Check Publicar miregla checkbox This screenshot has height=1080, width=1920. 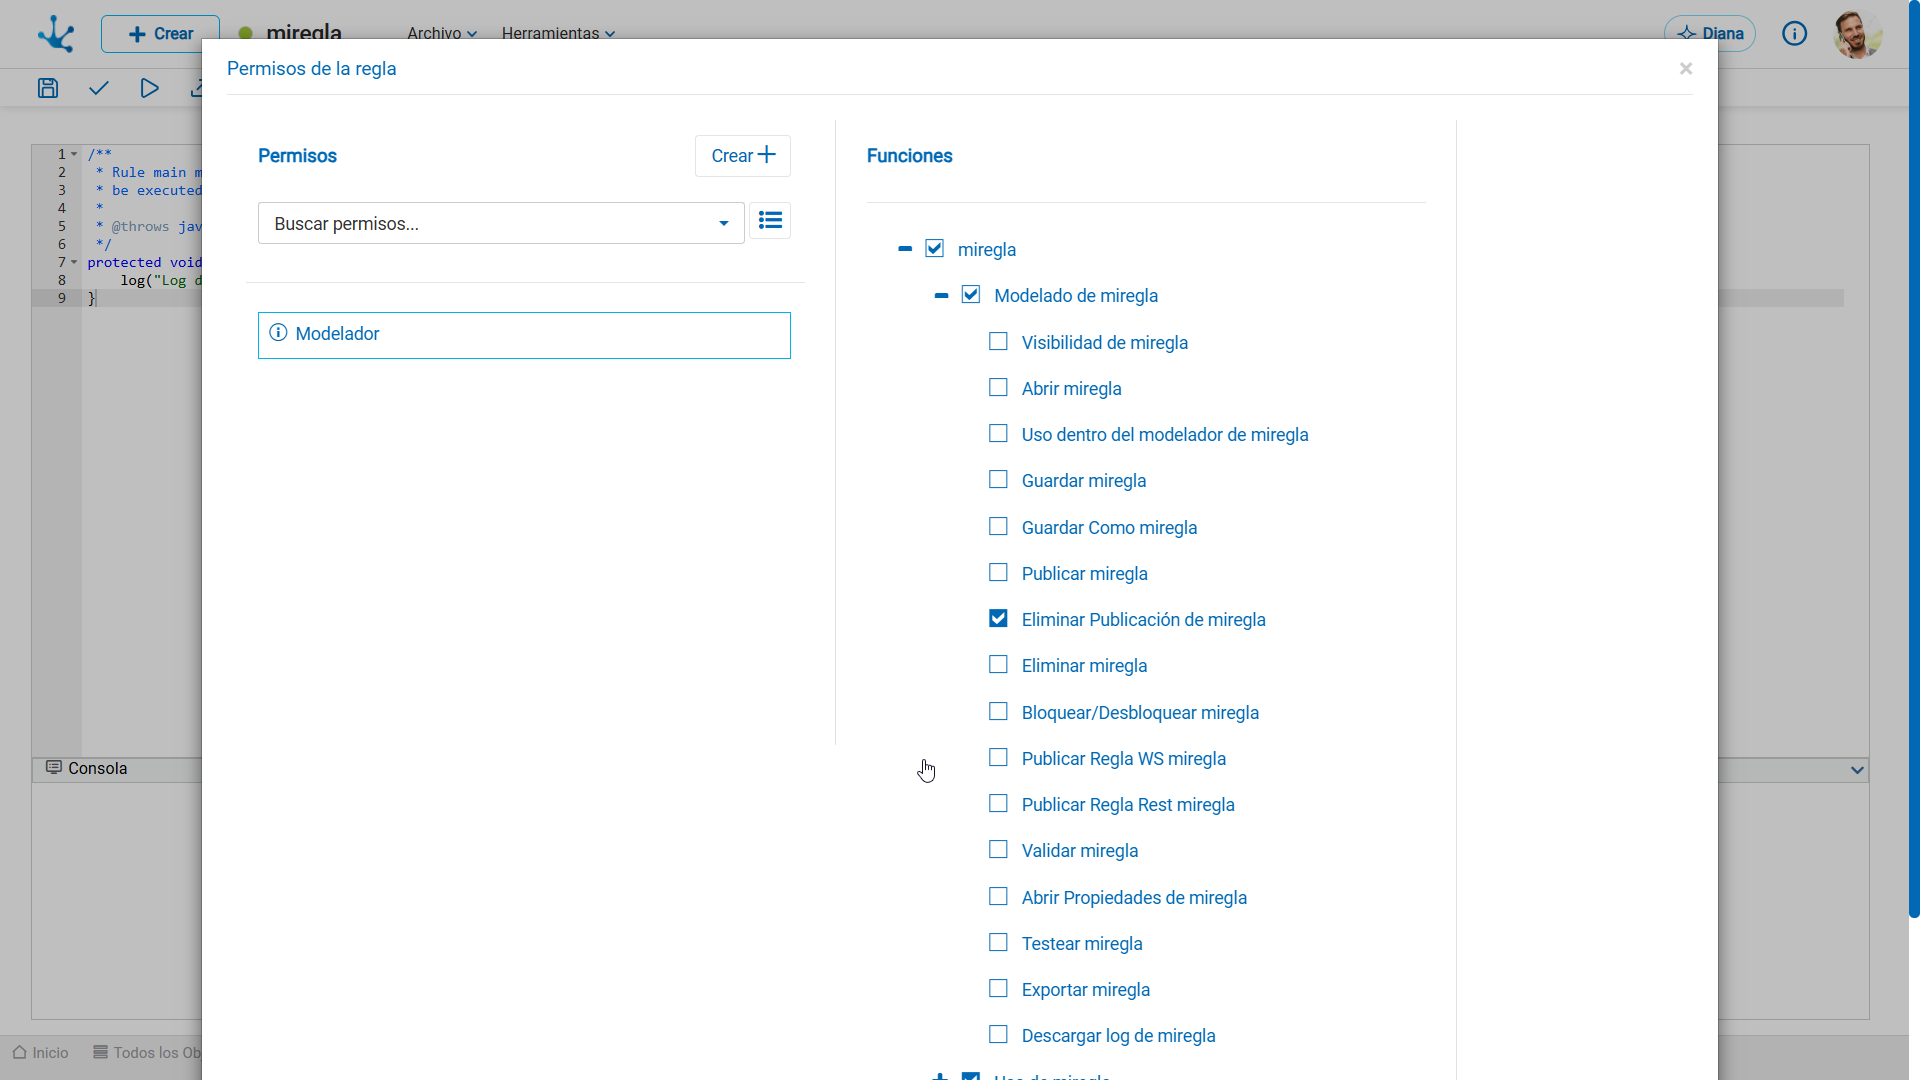click(x=998, y=572)
